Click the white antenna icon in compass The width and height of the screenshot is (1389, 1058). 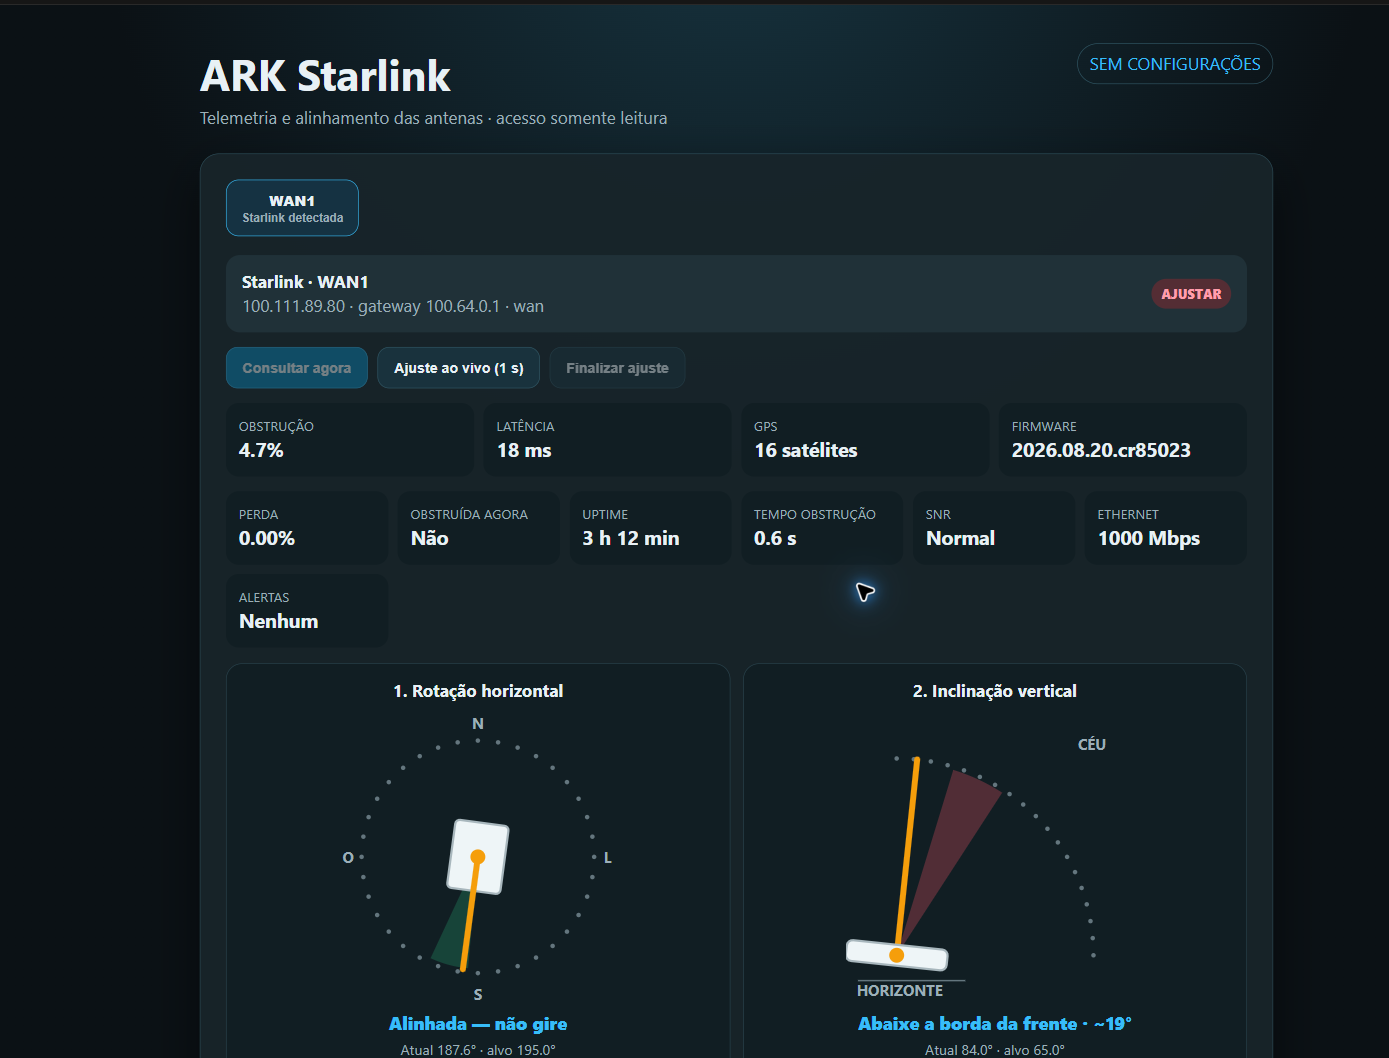click(478, 857)
